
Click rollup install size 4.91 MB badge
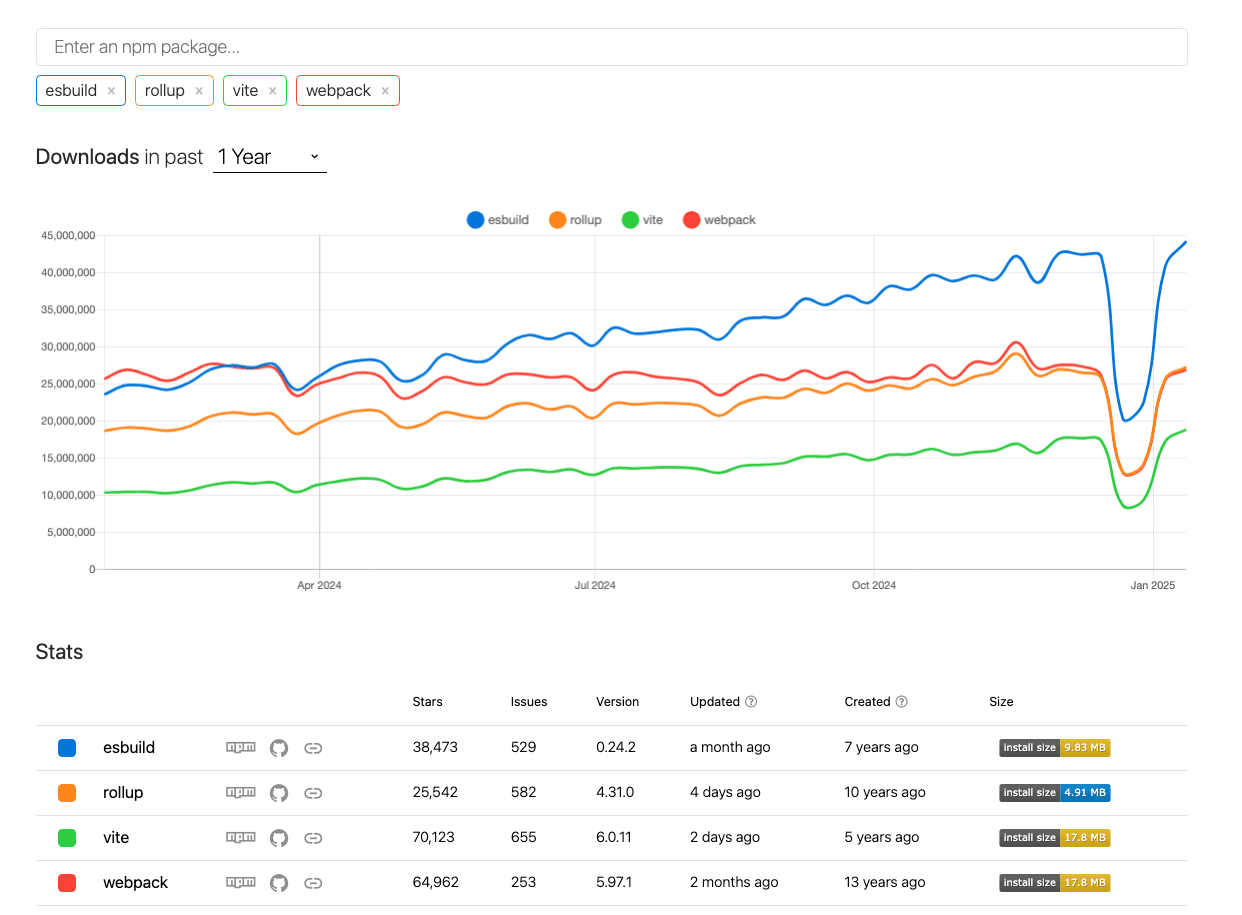pos(1055,792)
